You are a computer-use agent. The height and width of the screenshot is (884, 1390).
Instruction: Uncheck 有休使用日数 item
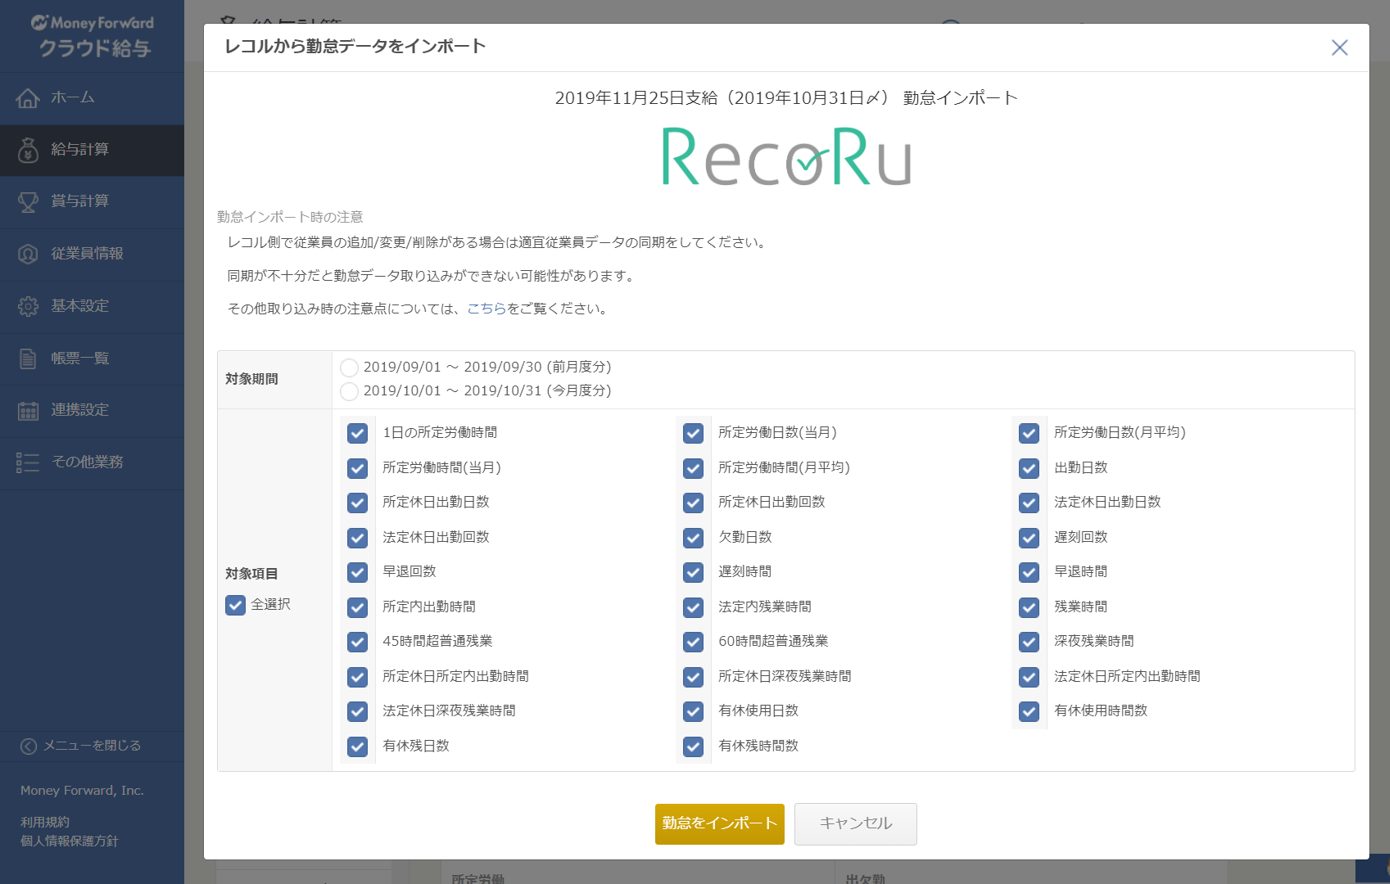pos(693,711)
